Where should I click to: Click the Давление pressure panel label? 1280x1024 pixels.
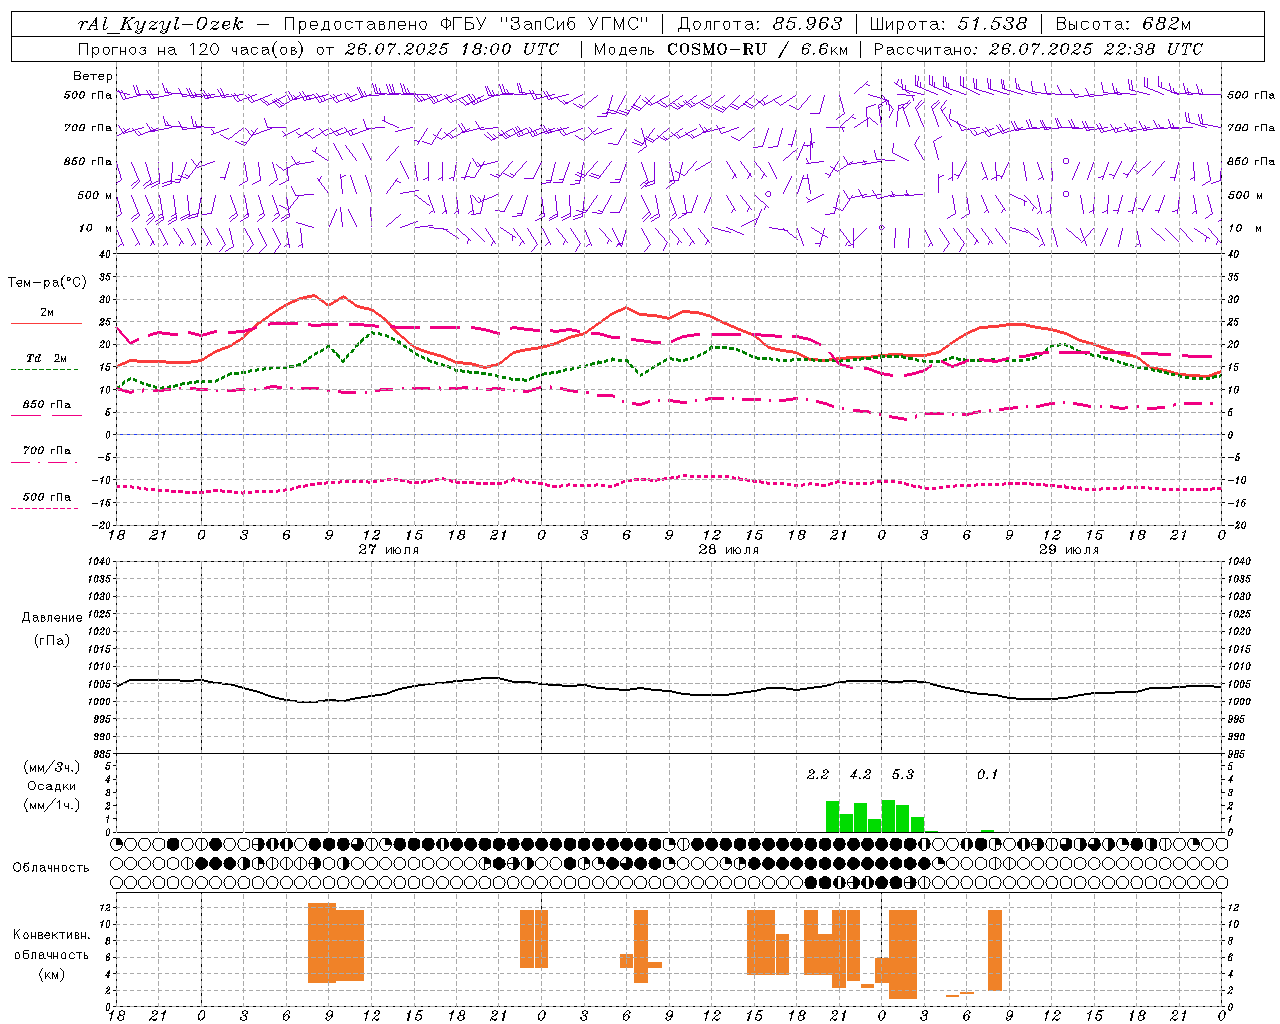tap(52, 618)
